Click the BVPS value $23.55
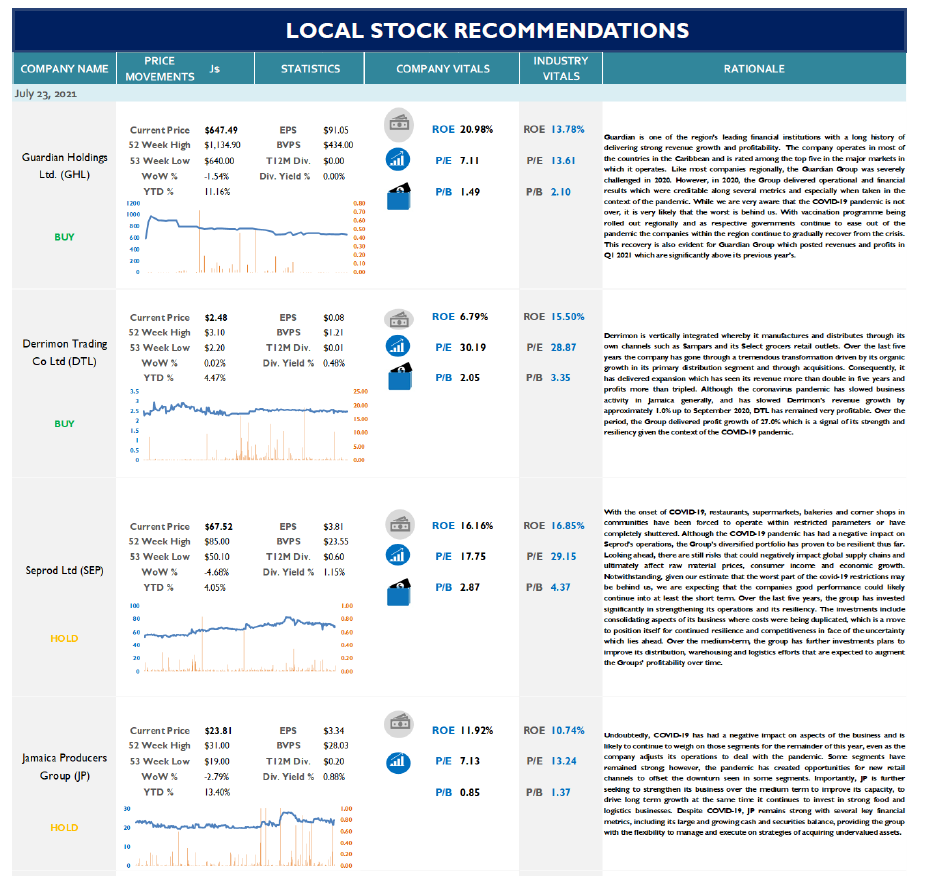 pos(336,542)
